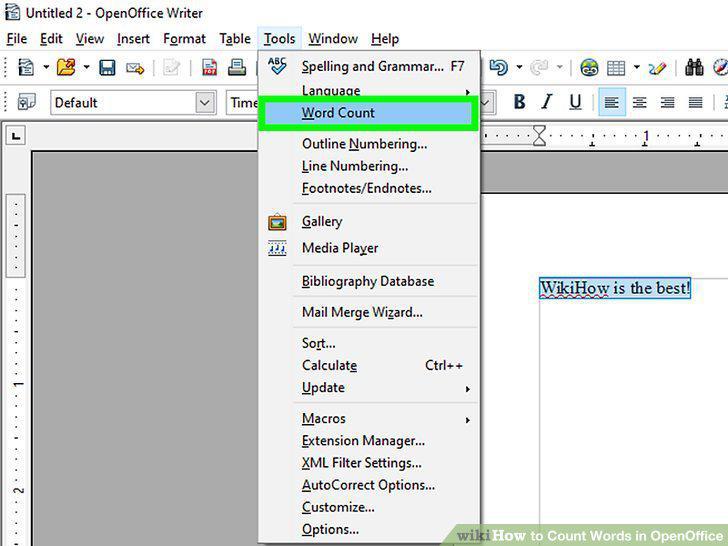Click the ruler tab stop type button
Image resolution: width=728 pixels, height=546 pixels.
tap(16, 136)
